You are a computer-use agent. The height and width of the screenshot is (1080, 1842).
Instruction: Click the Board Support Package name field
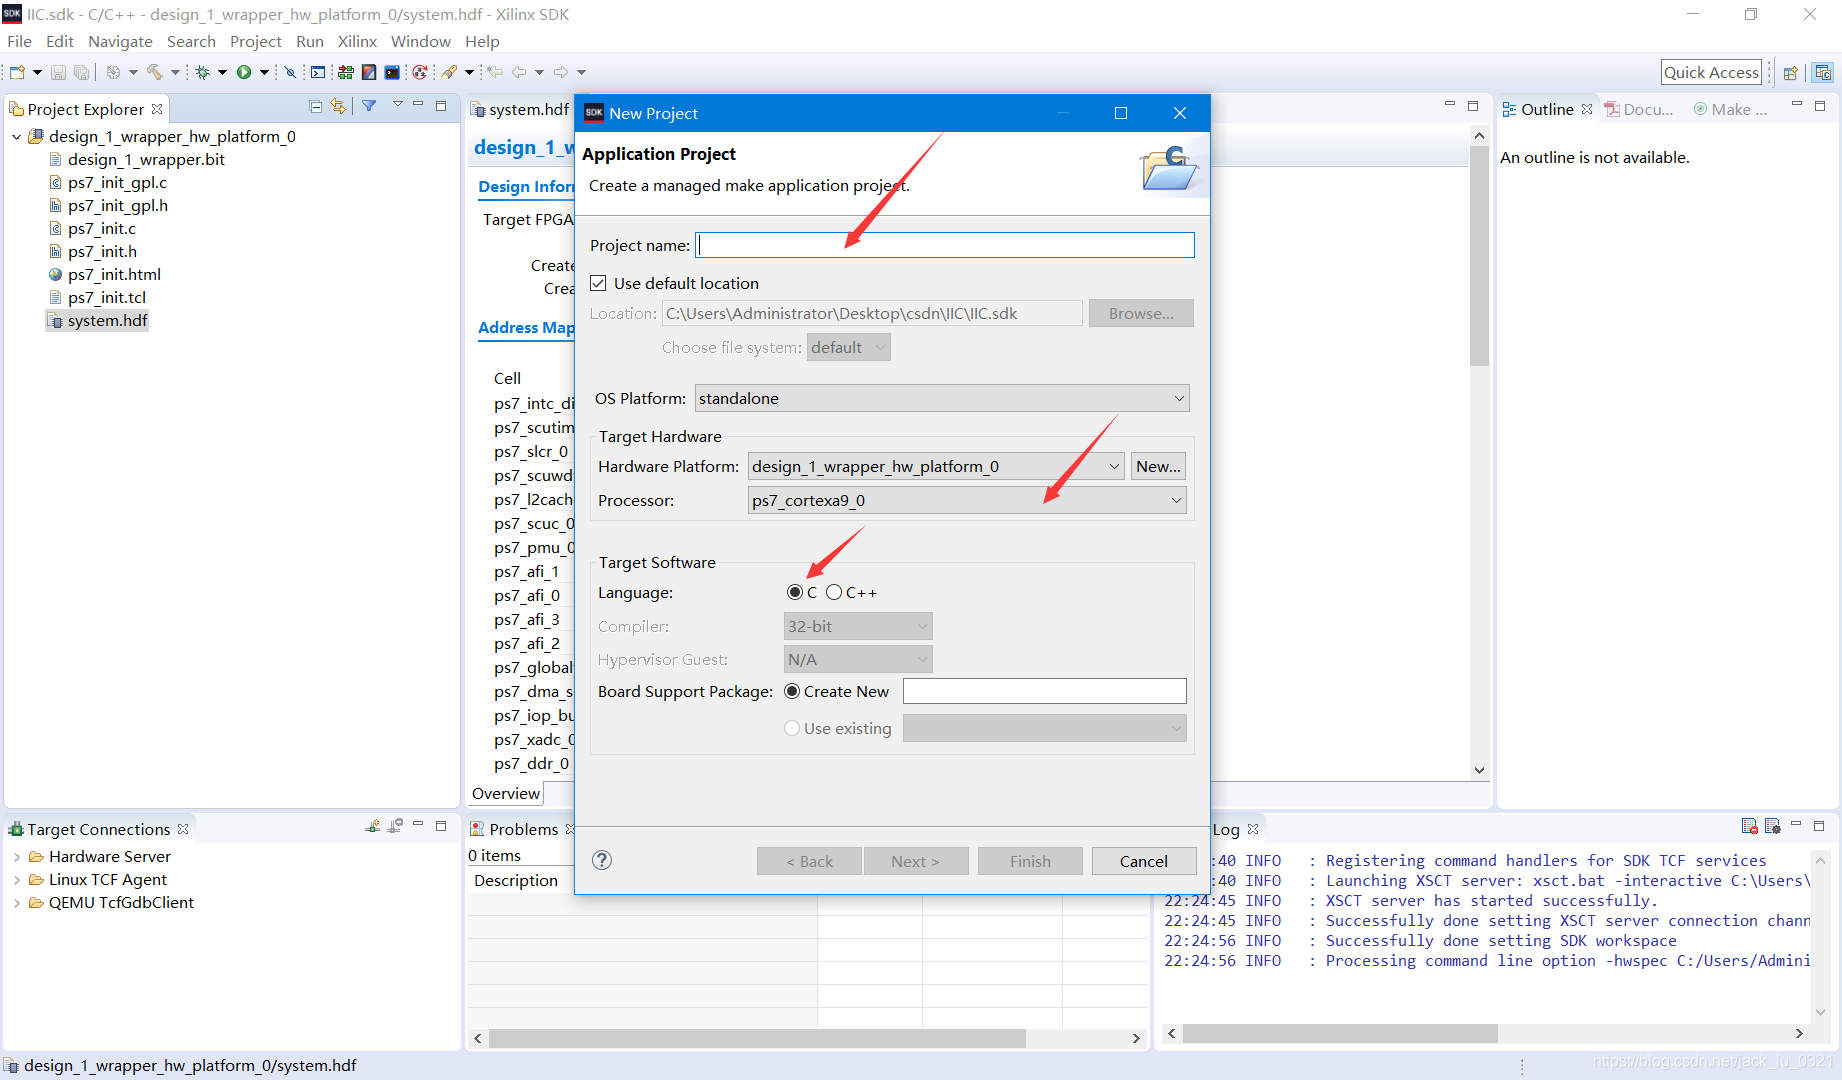(x=1045, y=691)
